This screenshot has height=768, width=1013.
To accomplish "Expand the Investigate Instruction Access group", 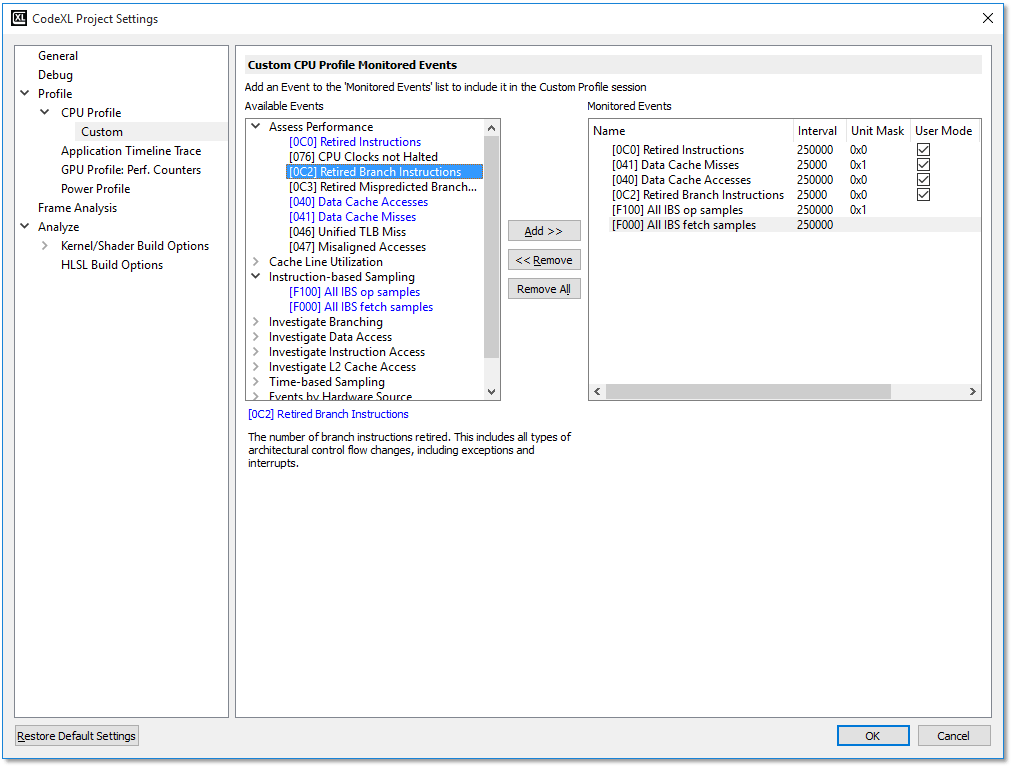I will coord(256,351).
